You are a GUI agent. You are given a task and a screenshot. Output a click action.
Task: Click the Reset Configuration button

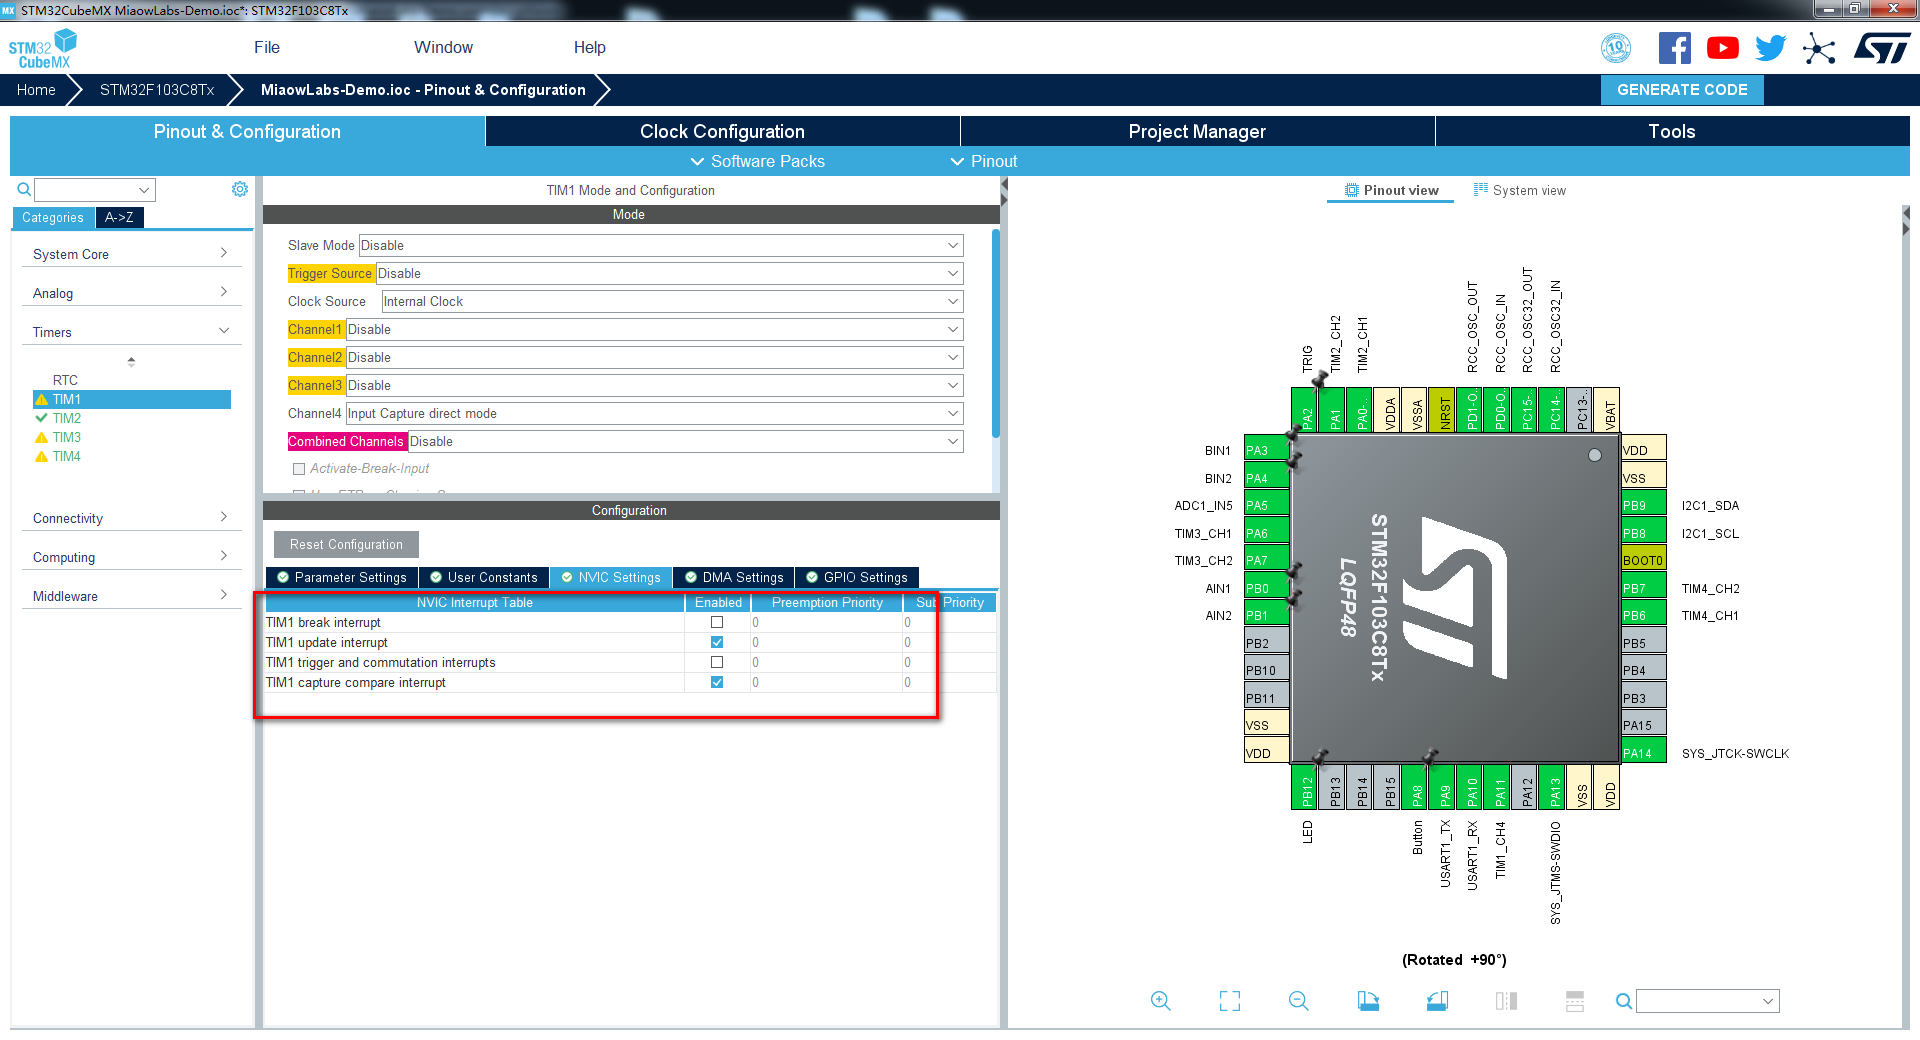346,544
